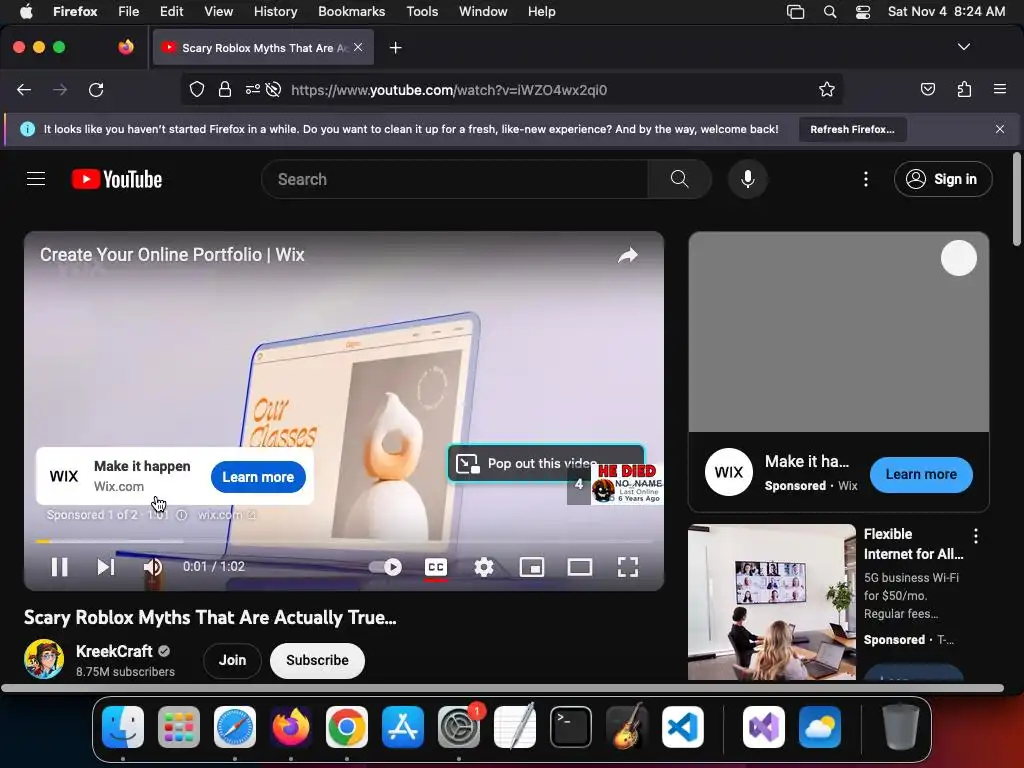Focus the YouTube Search field
1024x768 pixels.
tap(455, 179)
